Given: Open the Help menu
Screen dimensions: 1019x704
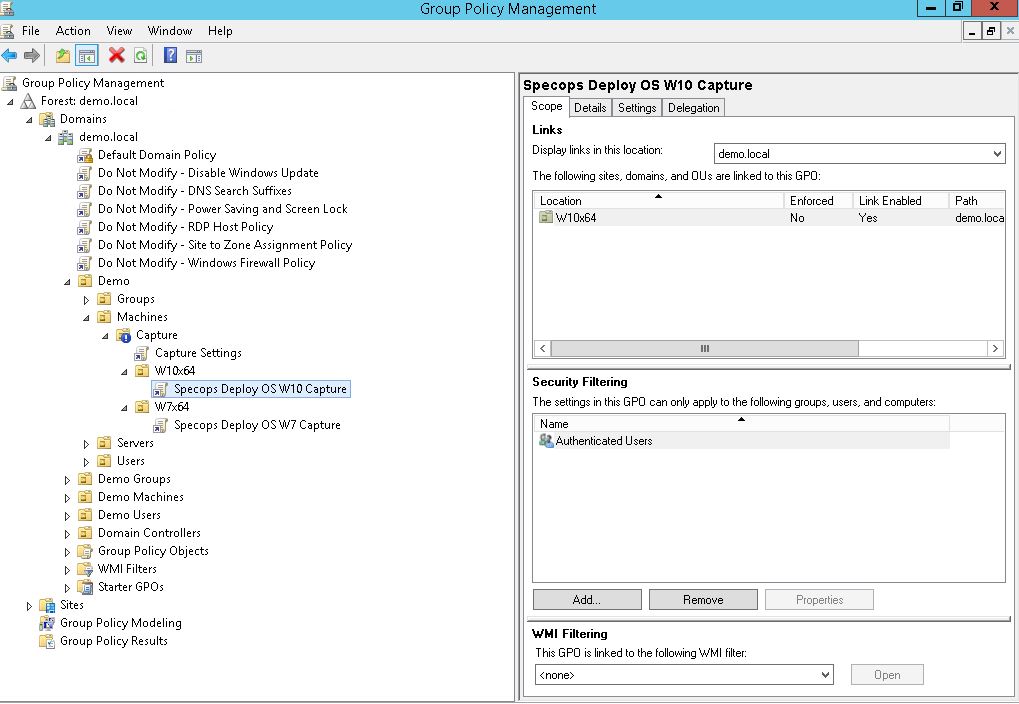Looking at the screenshot, I should tap(220, 31).
